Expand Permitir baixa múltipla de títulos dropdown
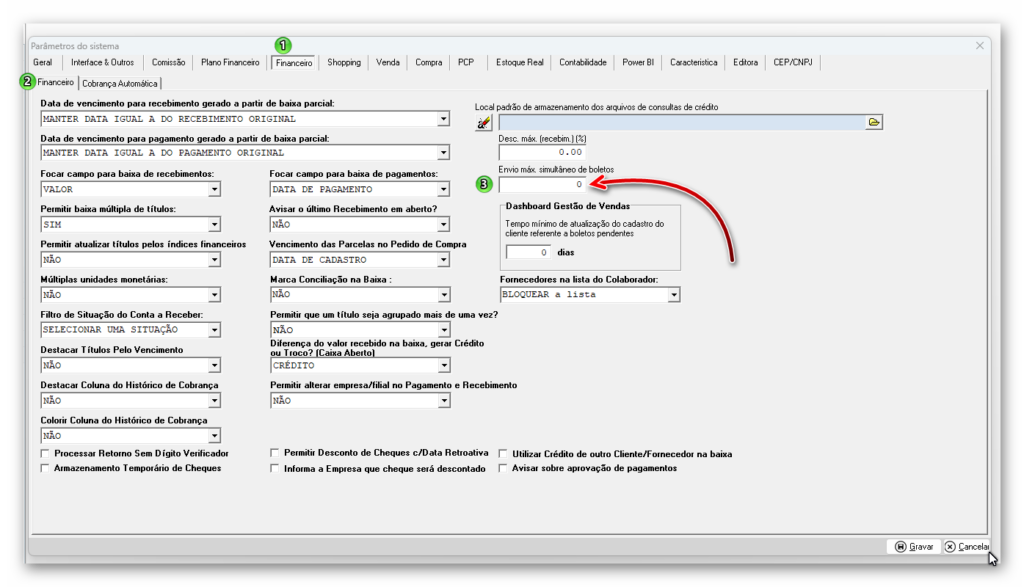This screenshot has width=1024, height=587. coord(214,225)
